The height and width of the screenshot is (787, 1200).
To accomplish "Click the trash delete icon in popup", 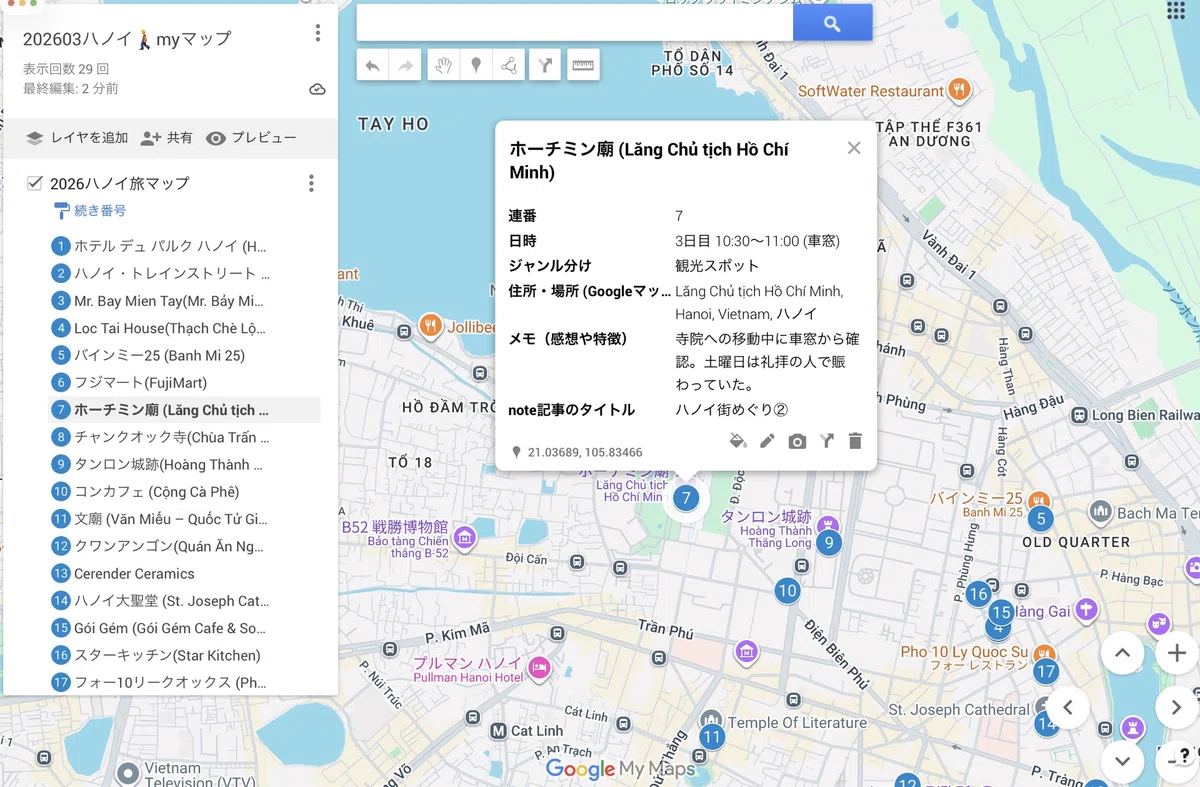I will [x=855, y=441].
